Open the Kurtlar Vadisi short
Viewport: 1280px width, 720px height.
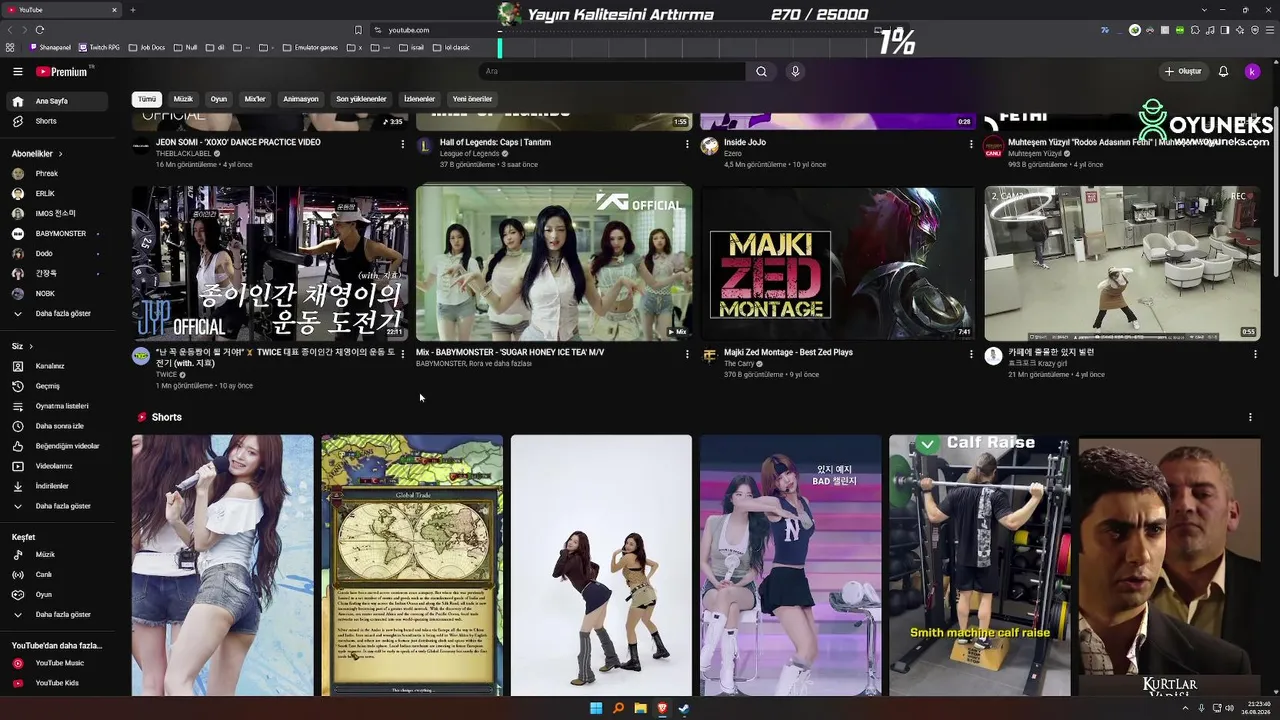(1169, 565)
